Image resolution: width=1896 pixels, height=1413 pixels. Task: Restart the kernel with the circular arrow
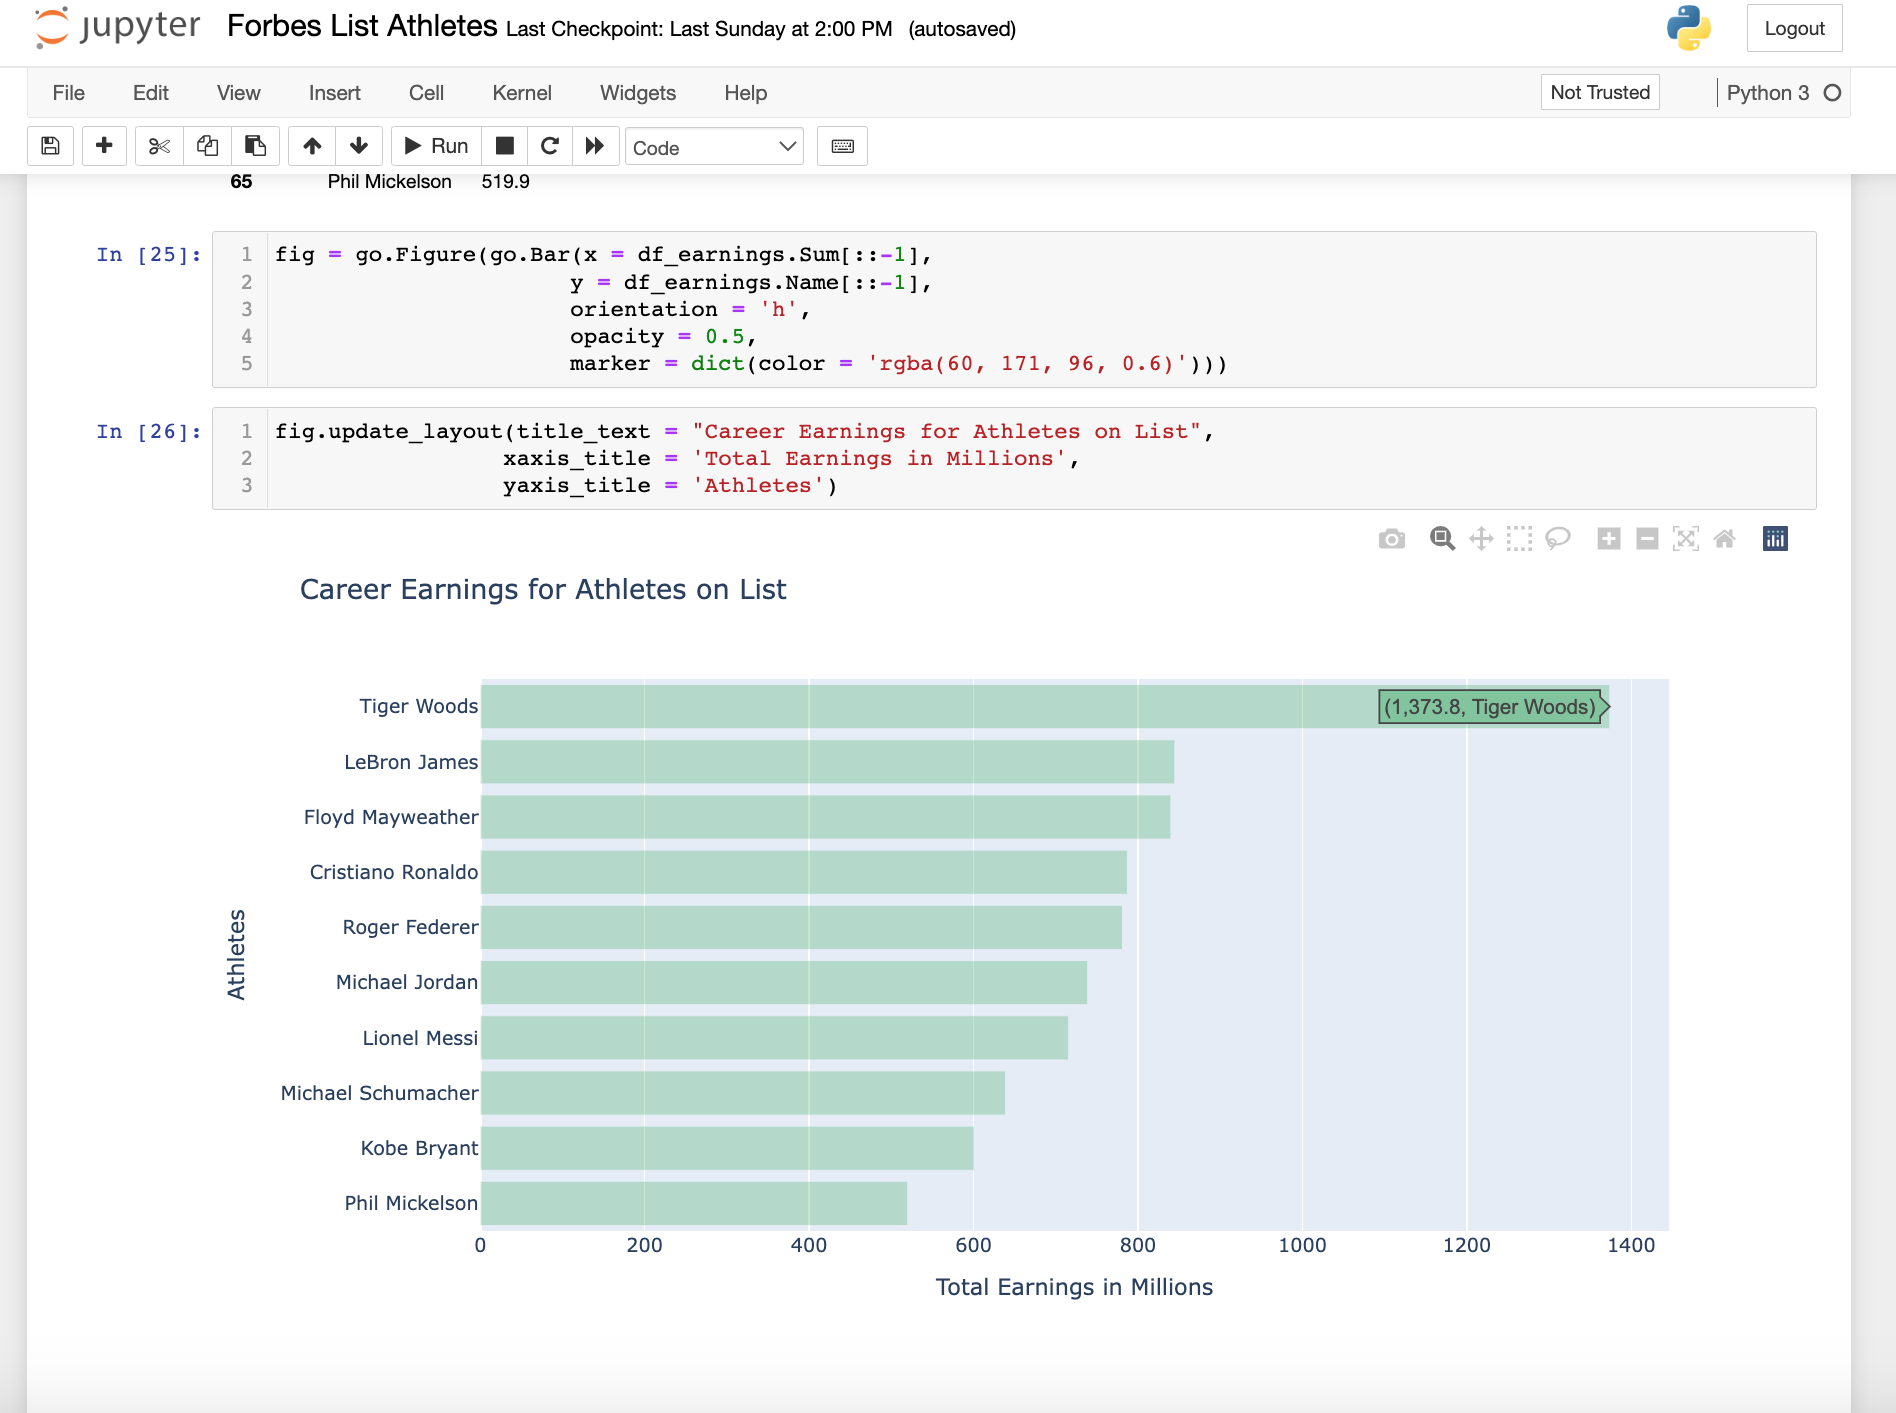tap(550, 146)
